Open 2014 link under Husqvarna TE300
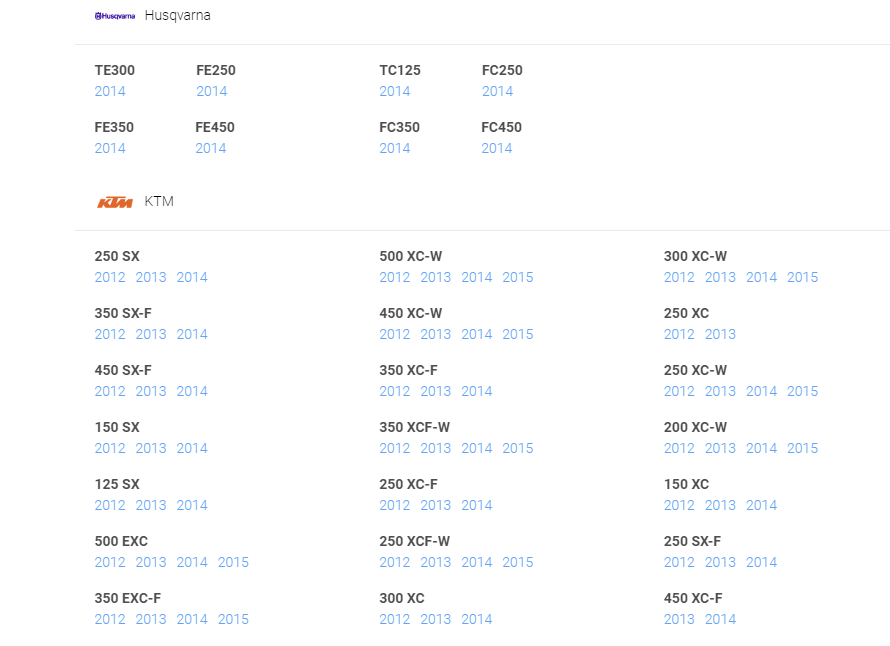The image size is (890, 646). click(110, 91)
